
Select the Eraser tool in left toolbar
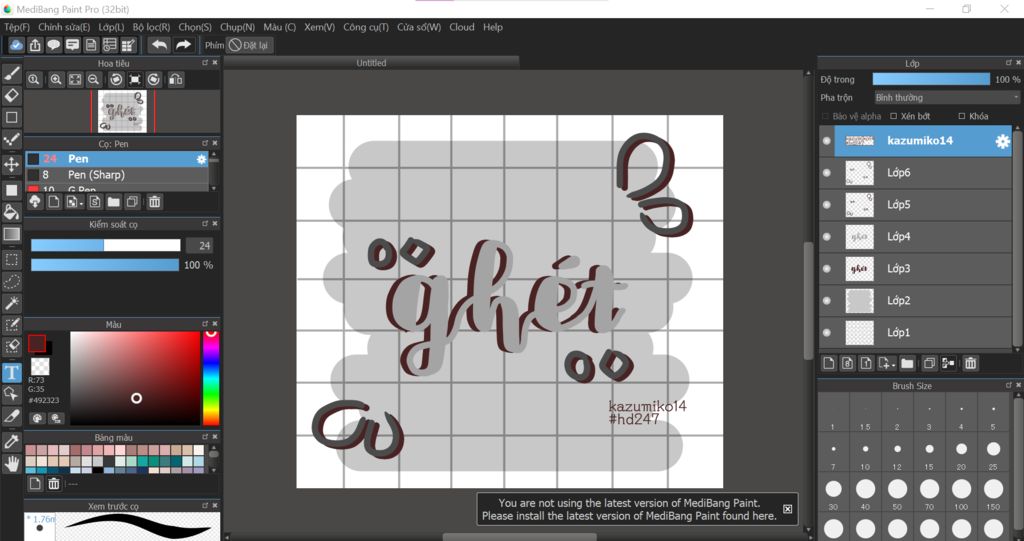pos(12,95)
